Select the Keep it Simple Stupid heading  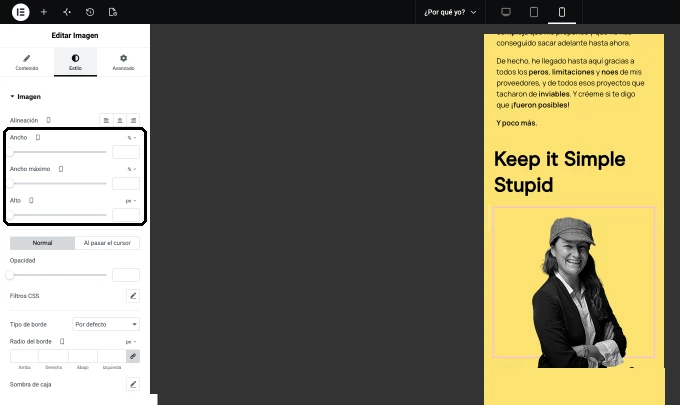(559, 172)
